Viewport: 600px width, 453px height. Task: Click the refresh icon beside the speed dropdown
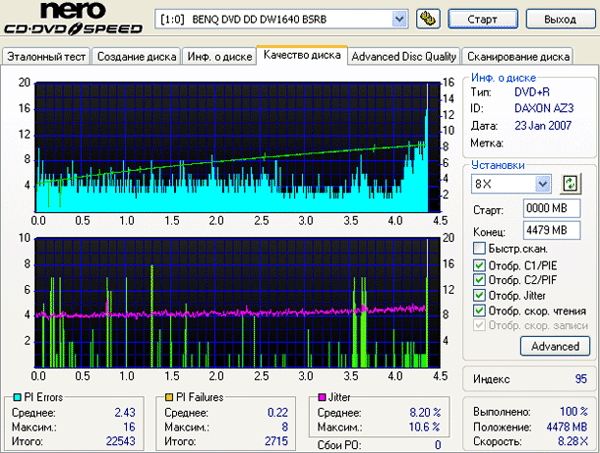pos(570,183)
